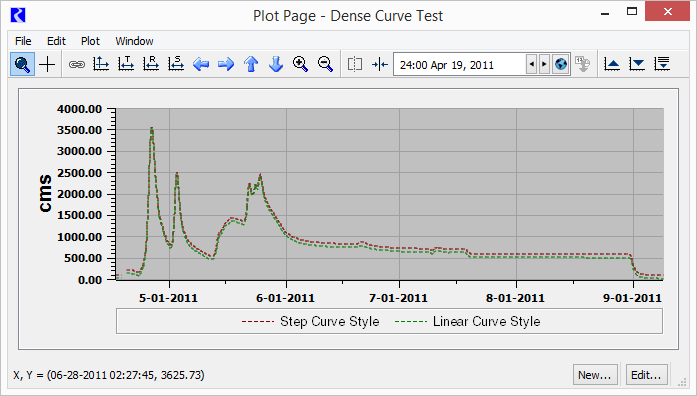This screenshot has width=697, height=396.
Task: Open the Plot menu
Action: pyautogui.click(x=90, y=41)
